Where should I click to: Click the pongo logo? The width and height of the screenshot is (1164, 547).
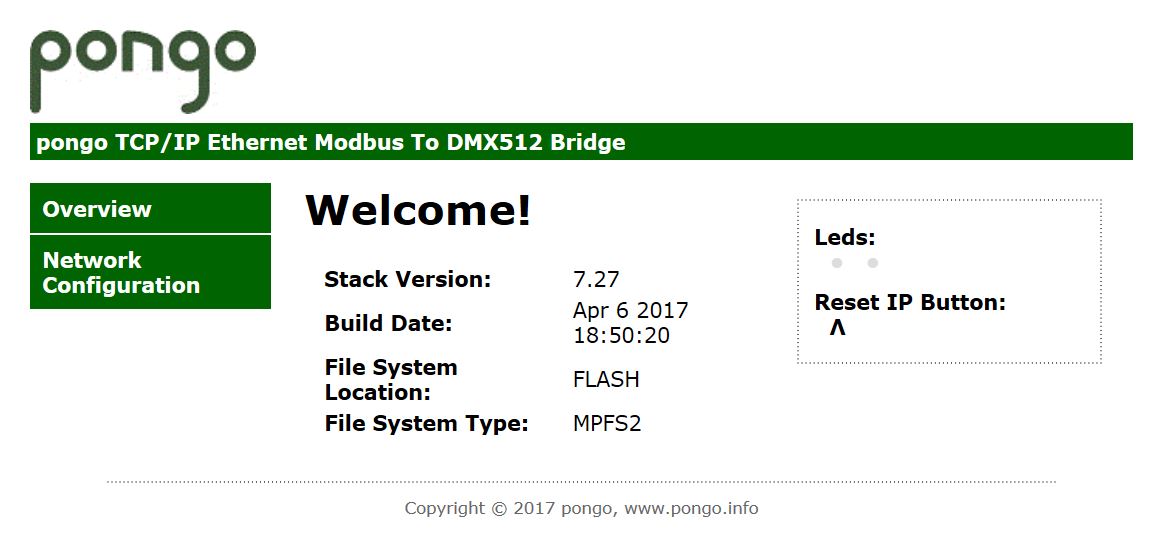click(143, 71)
